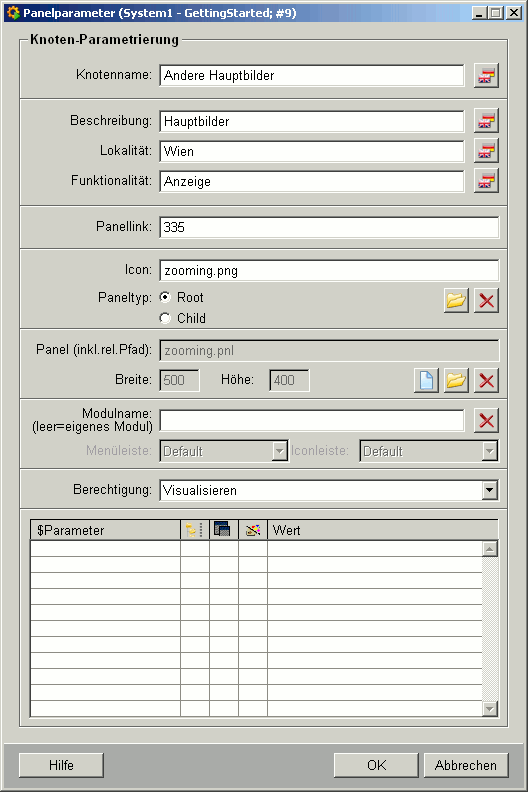Image resolution: width=528 pixels, height=792 pixels.
Task: Click the Hilfe button
Action: pyautogui.click(x=61, y=765)
